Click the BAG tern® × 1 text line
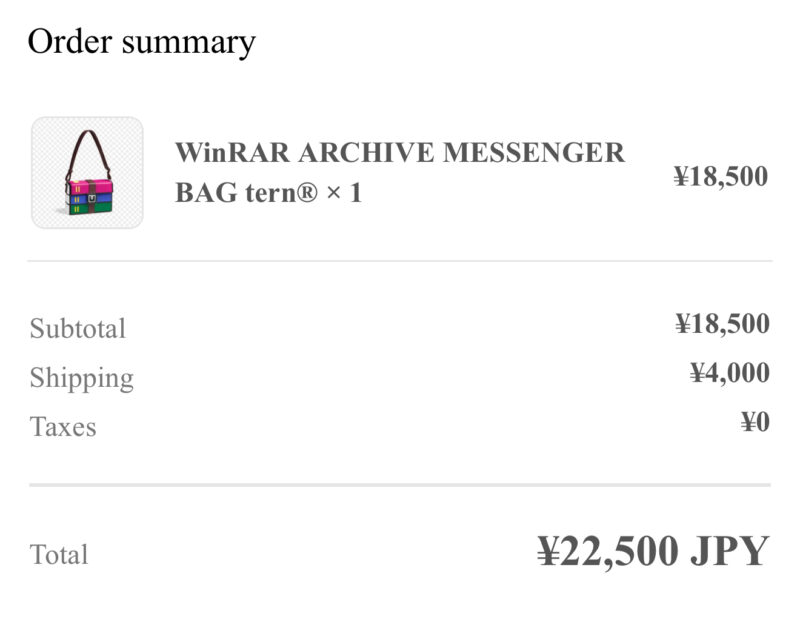This screenshot has width=800, height=636. (x=268, y=193)
